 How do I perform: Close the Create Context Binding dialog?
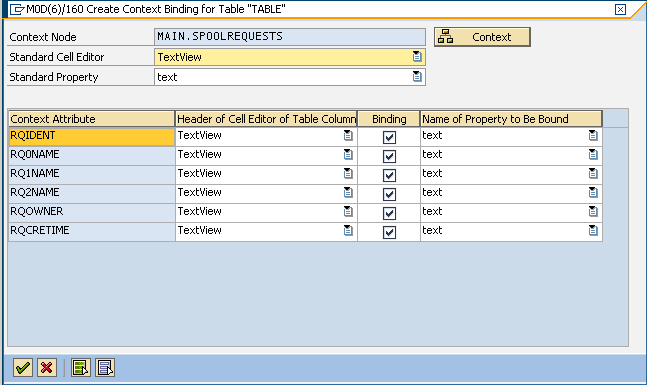620,9
